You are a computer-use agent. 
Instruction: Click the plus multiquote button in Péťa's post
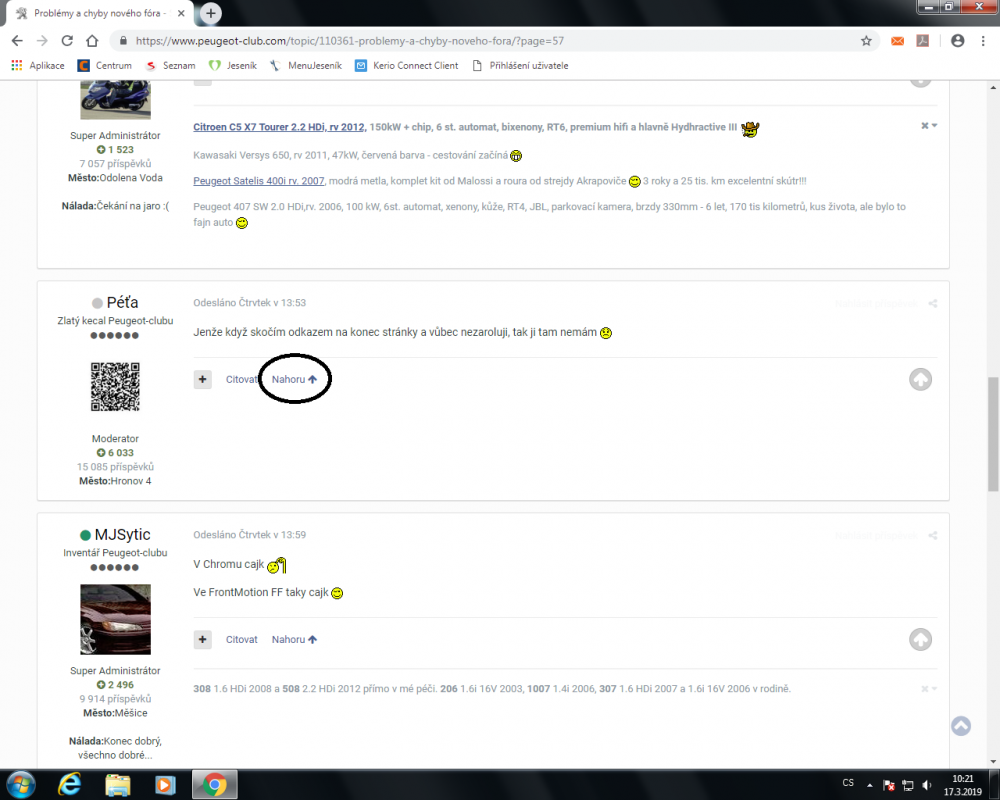click(203, 380)
